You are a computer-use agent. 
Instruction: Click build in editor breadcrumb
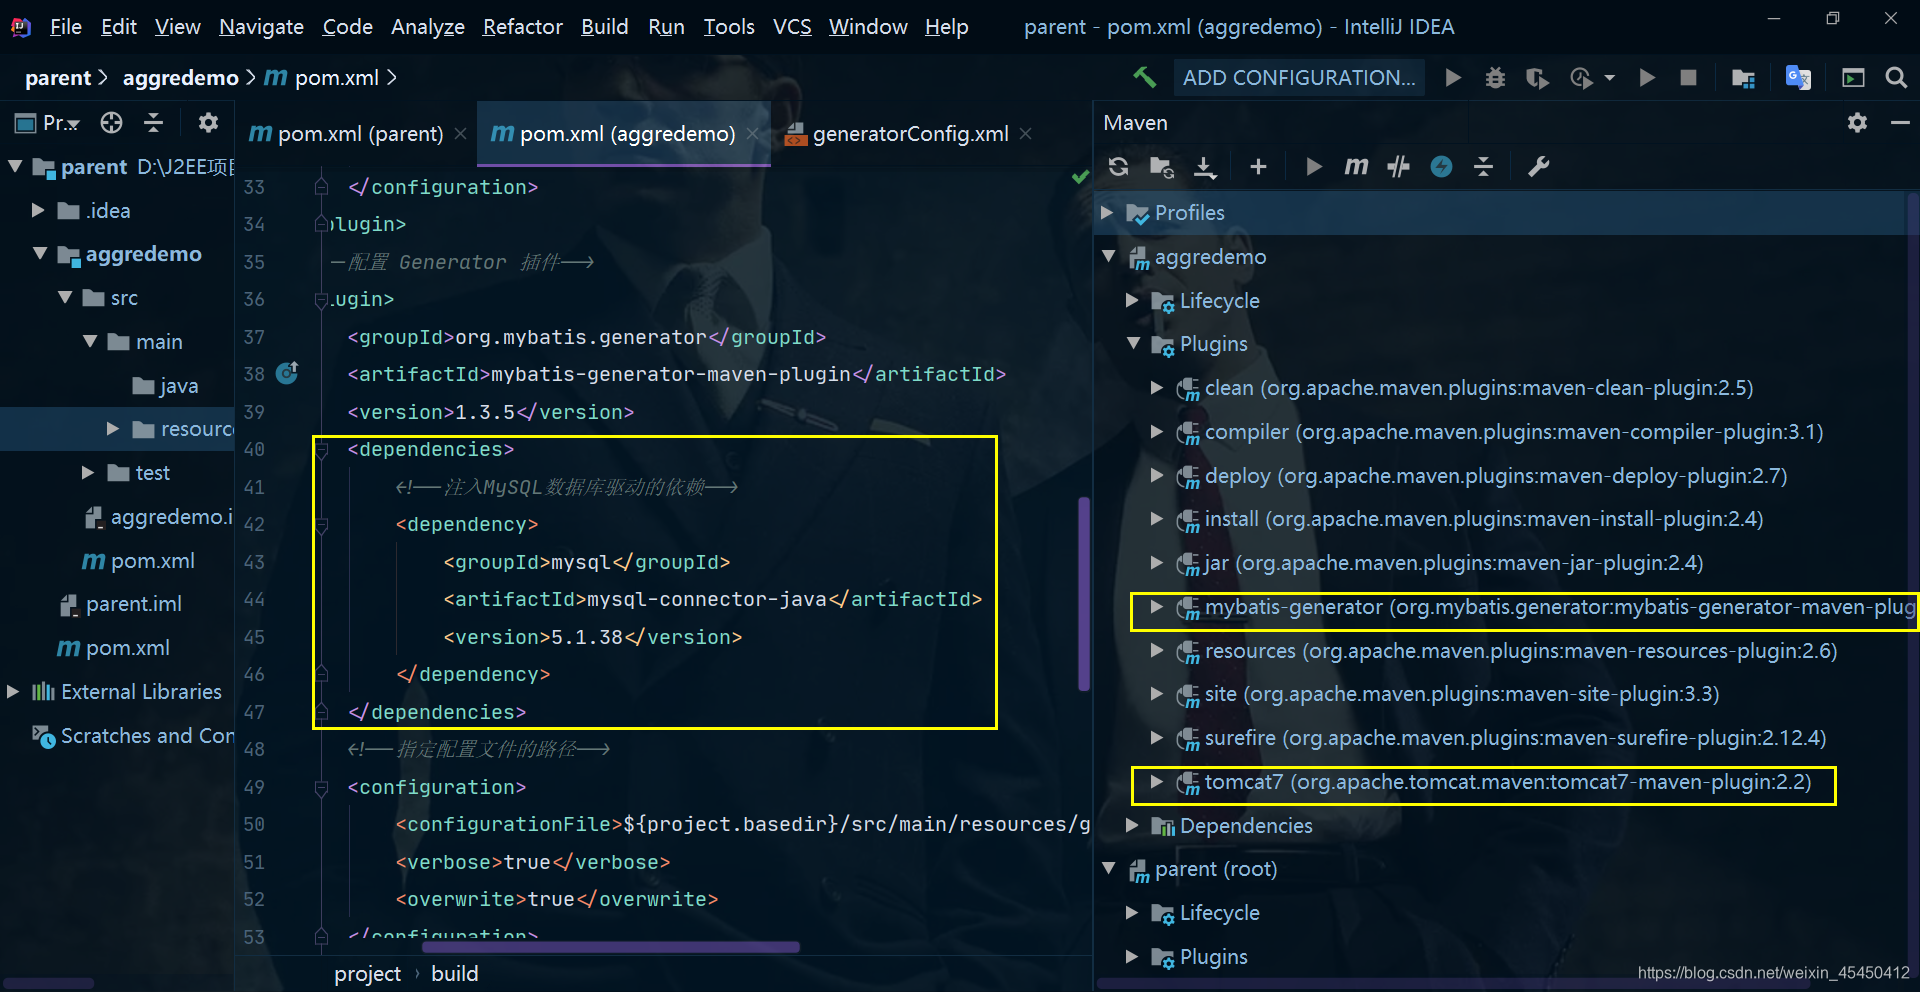point(455,973)
